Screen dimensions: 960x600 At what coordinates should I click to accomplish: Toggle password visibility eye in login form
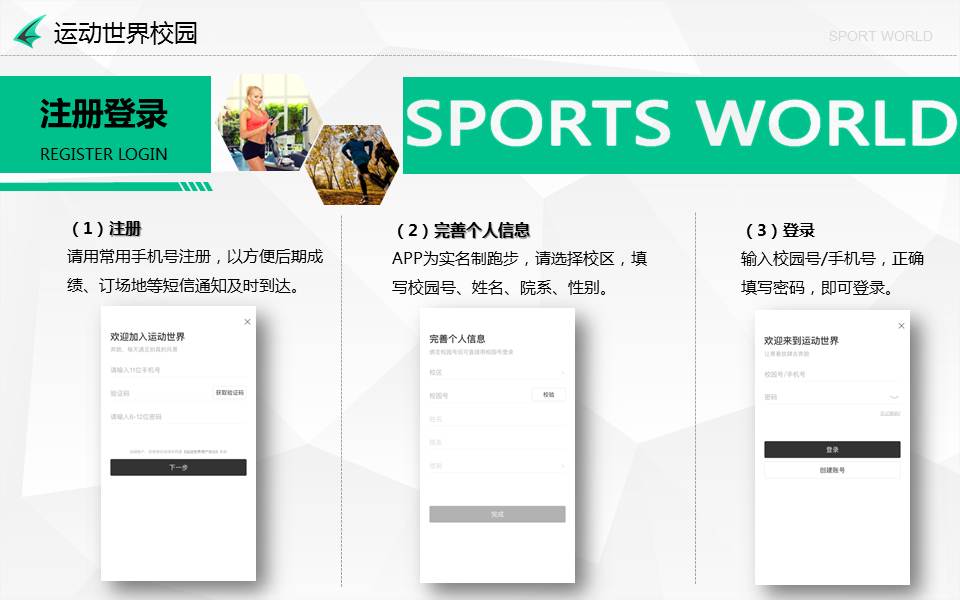click(x=894, y=398)
